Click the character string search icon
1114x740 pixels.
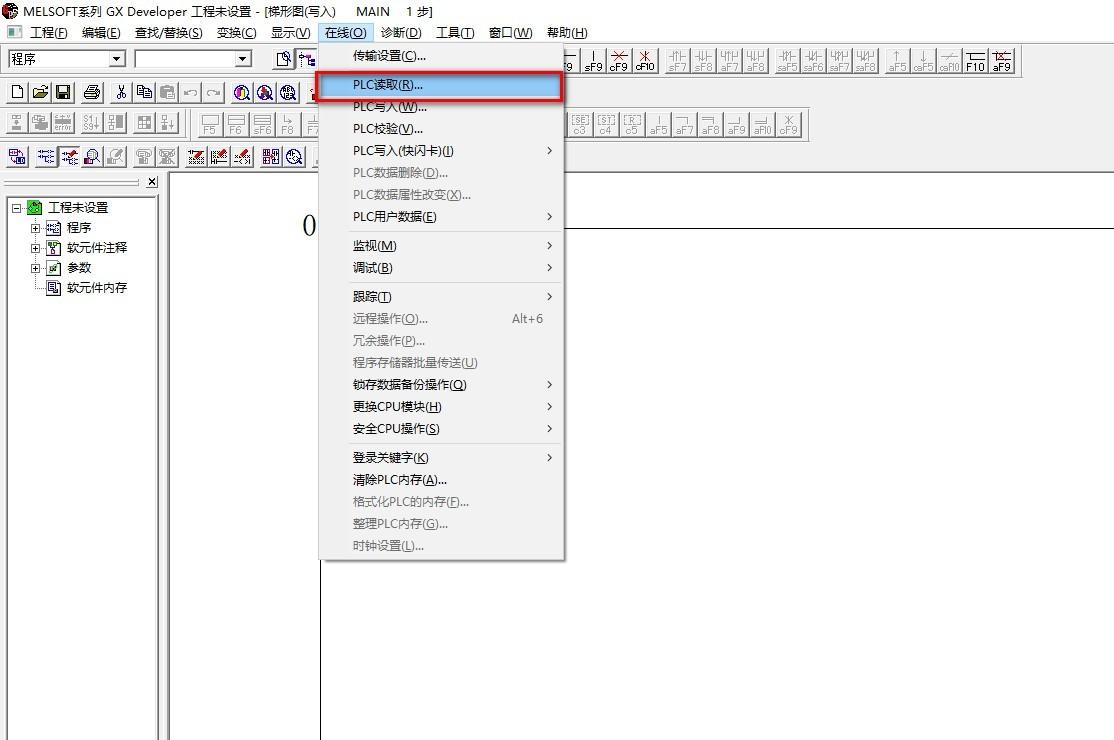click(288, 92)
